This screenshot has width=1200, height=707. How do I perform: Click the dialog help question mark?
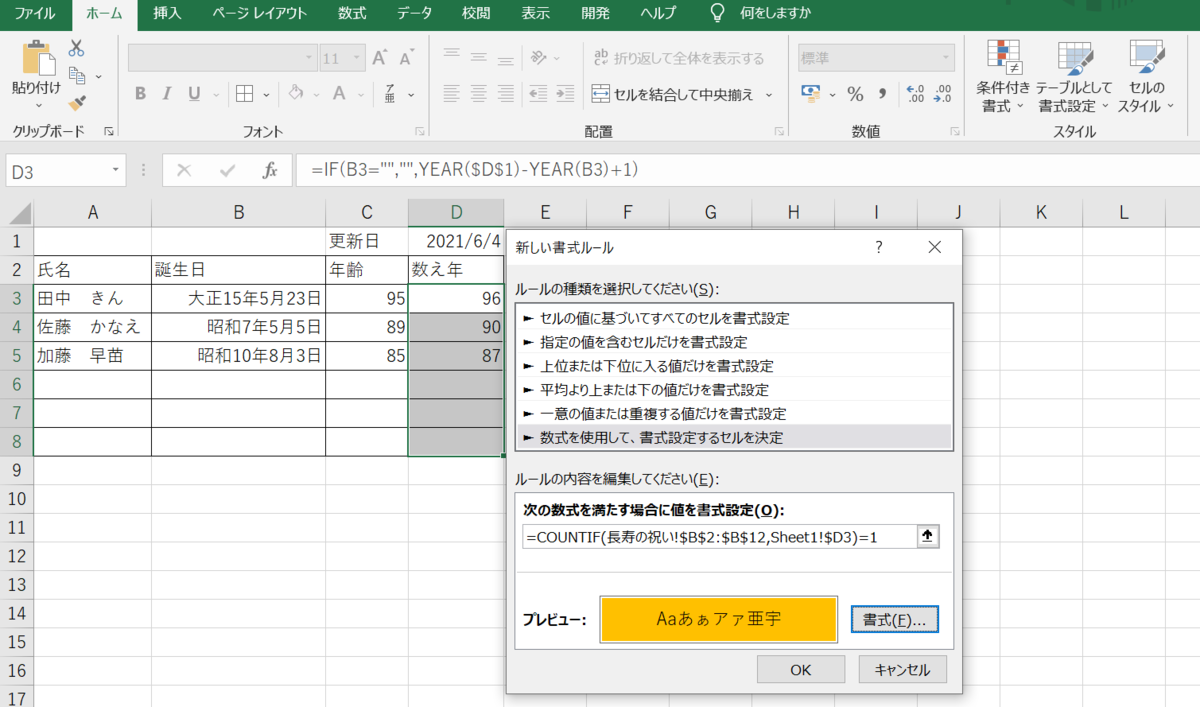tap(879, 247)
